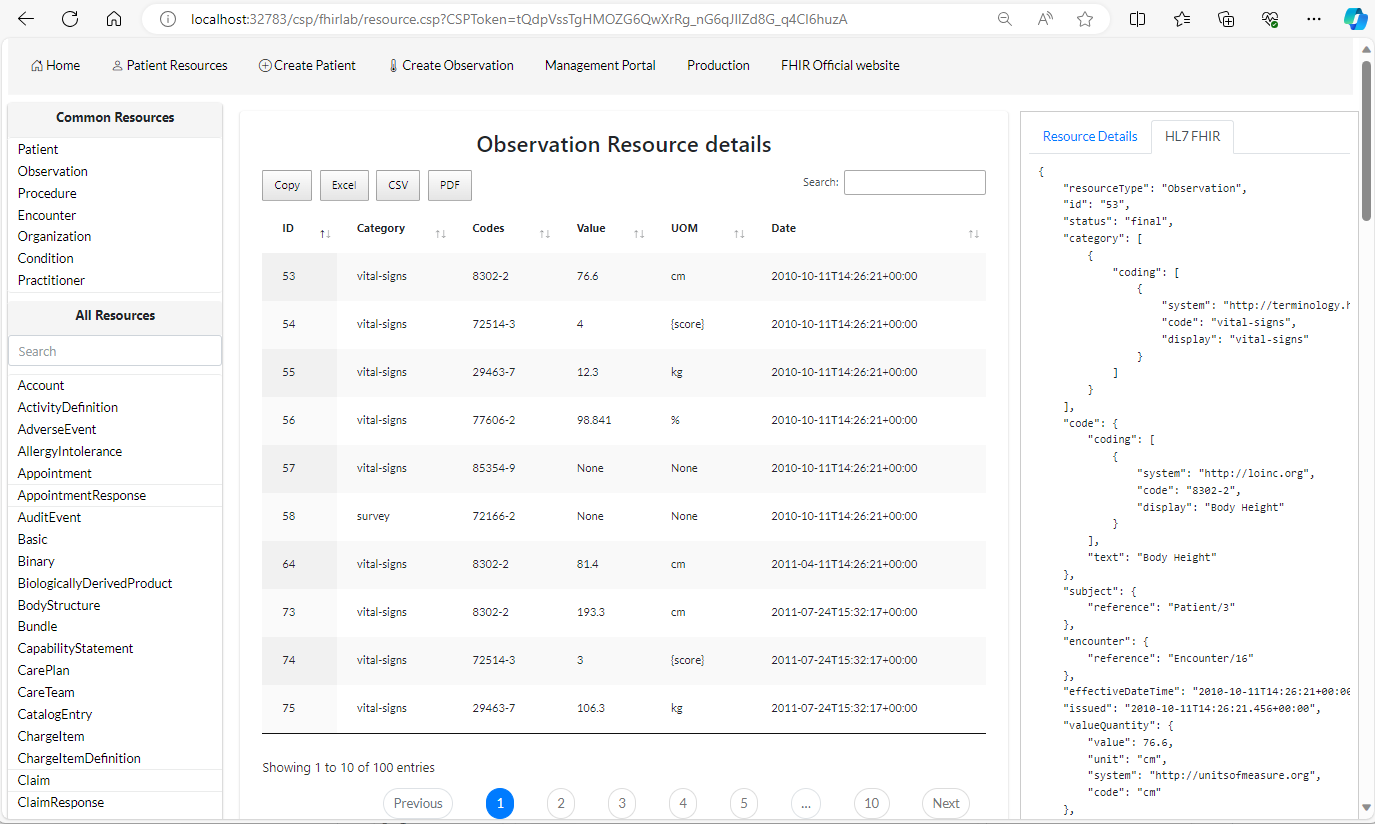The width and height of the screenshot is (1375, 824).
Task: Open the browser home page icon
Action: click(114, 19)
